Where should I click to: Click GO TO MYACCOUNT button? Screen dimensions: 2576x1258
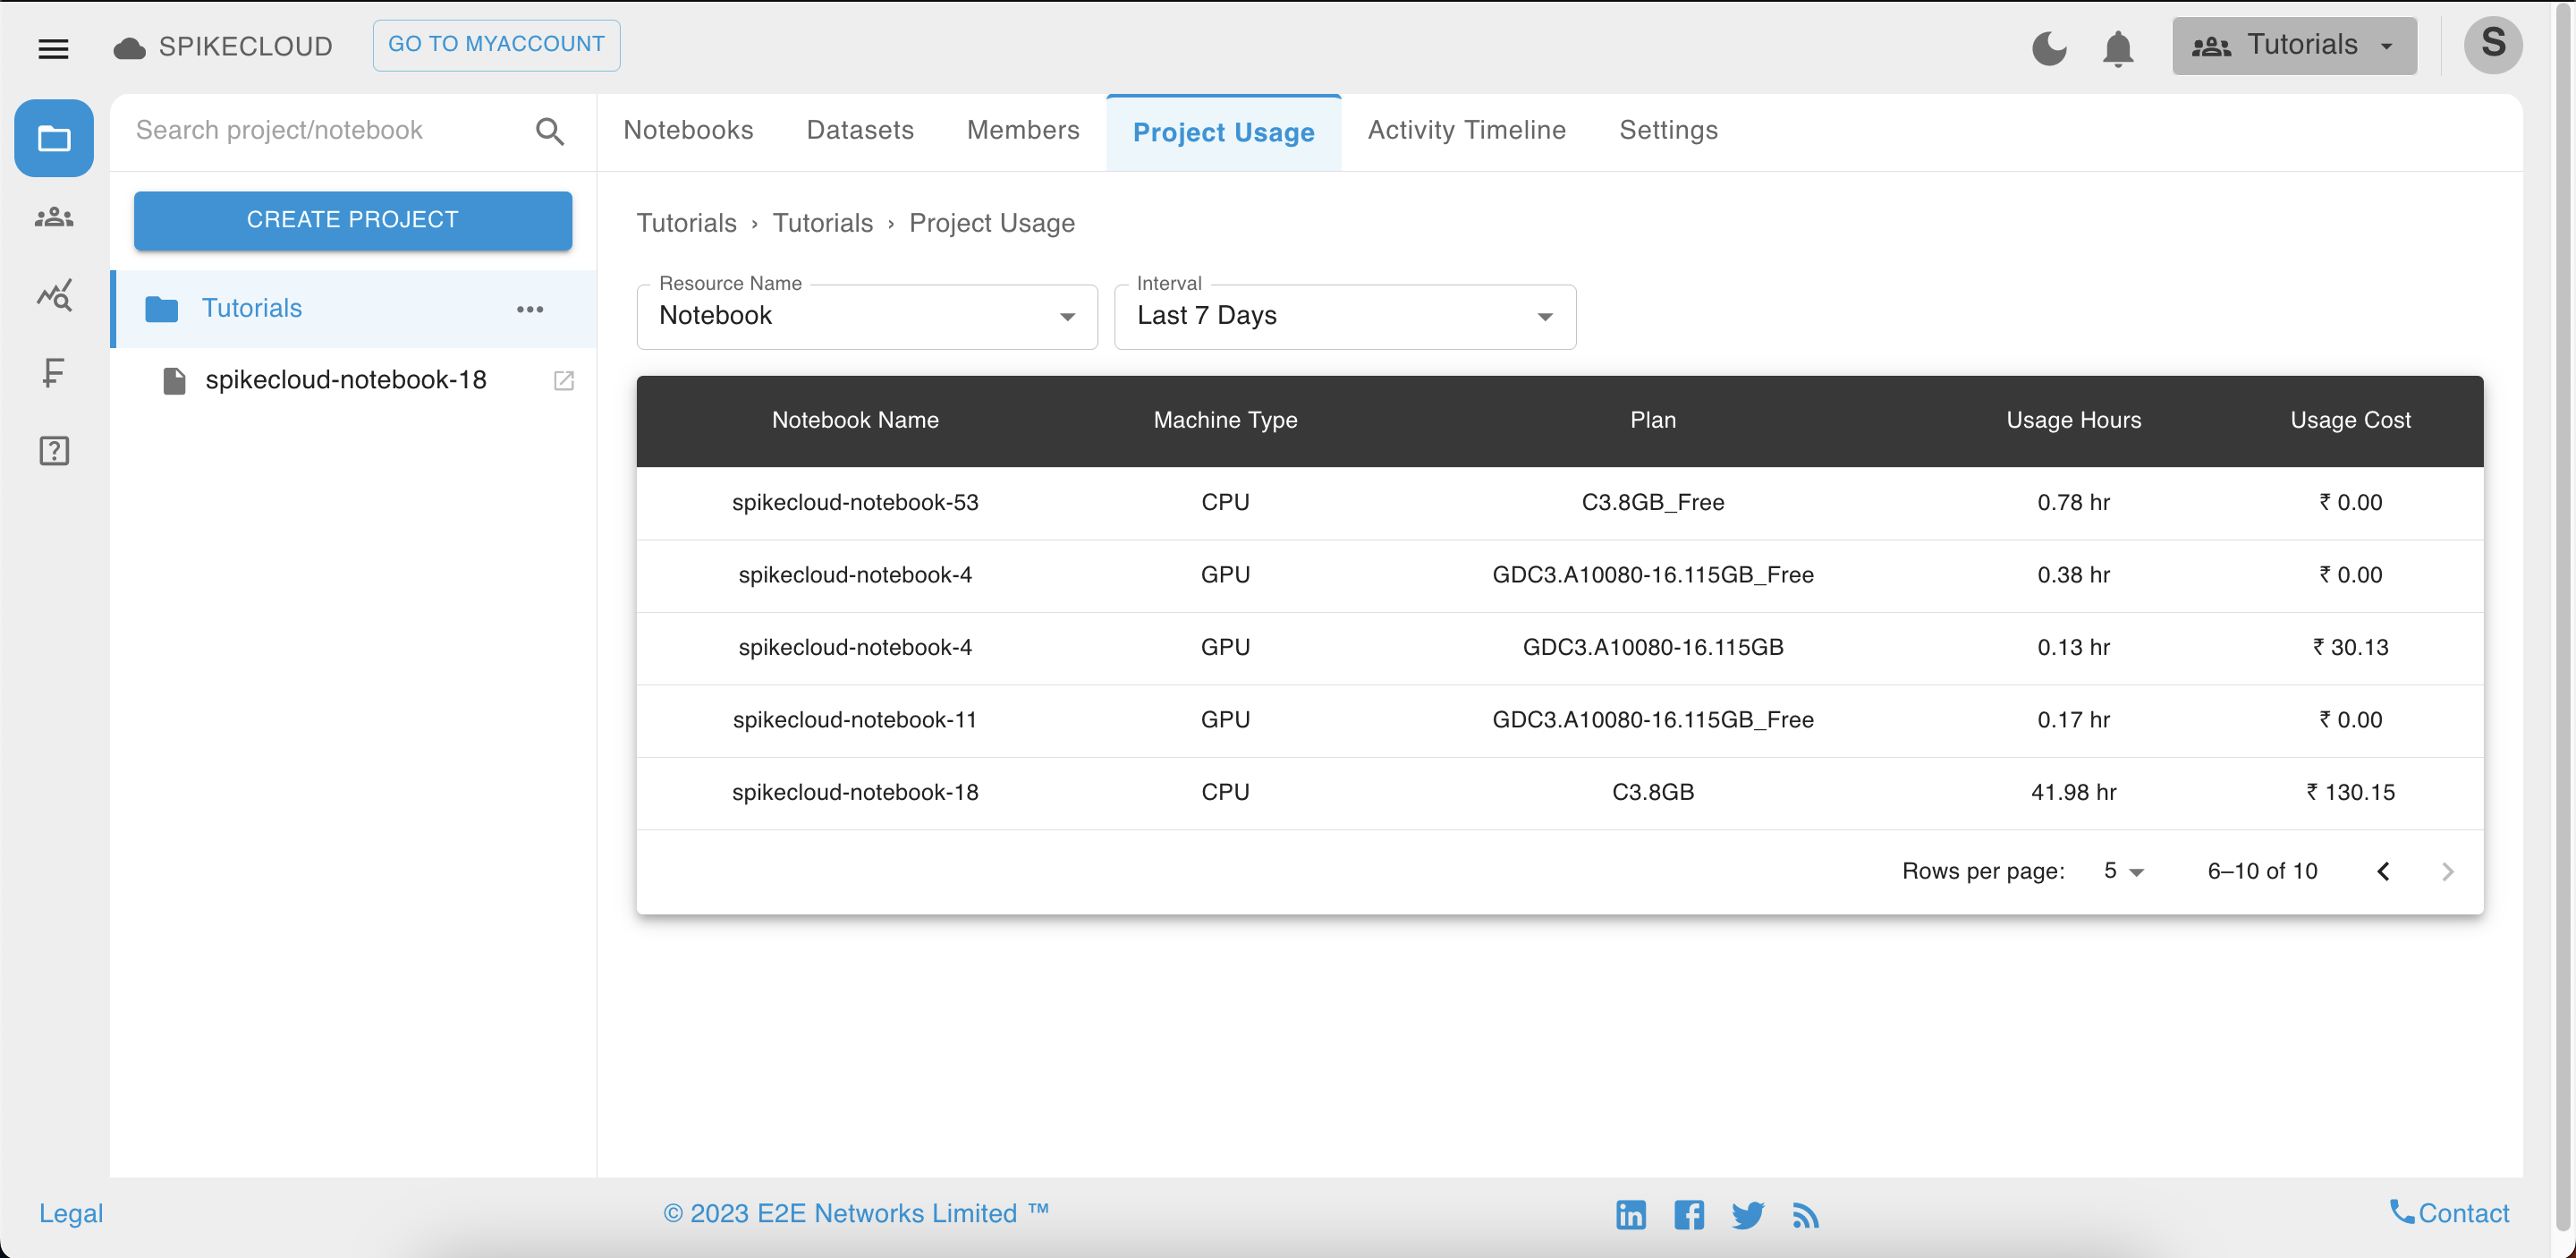(498, 45)
